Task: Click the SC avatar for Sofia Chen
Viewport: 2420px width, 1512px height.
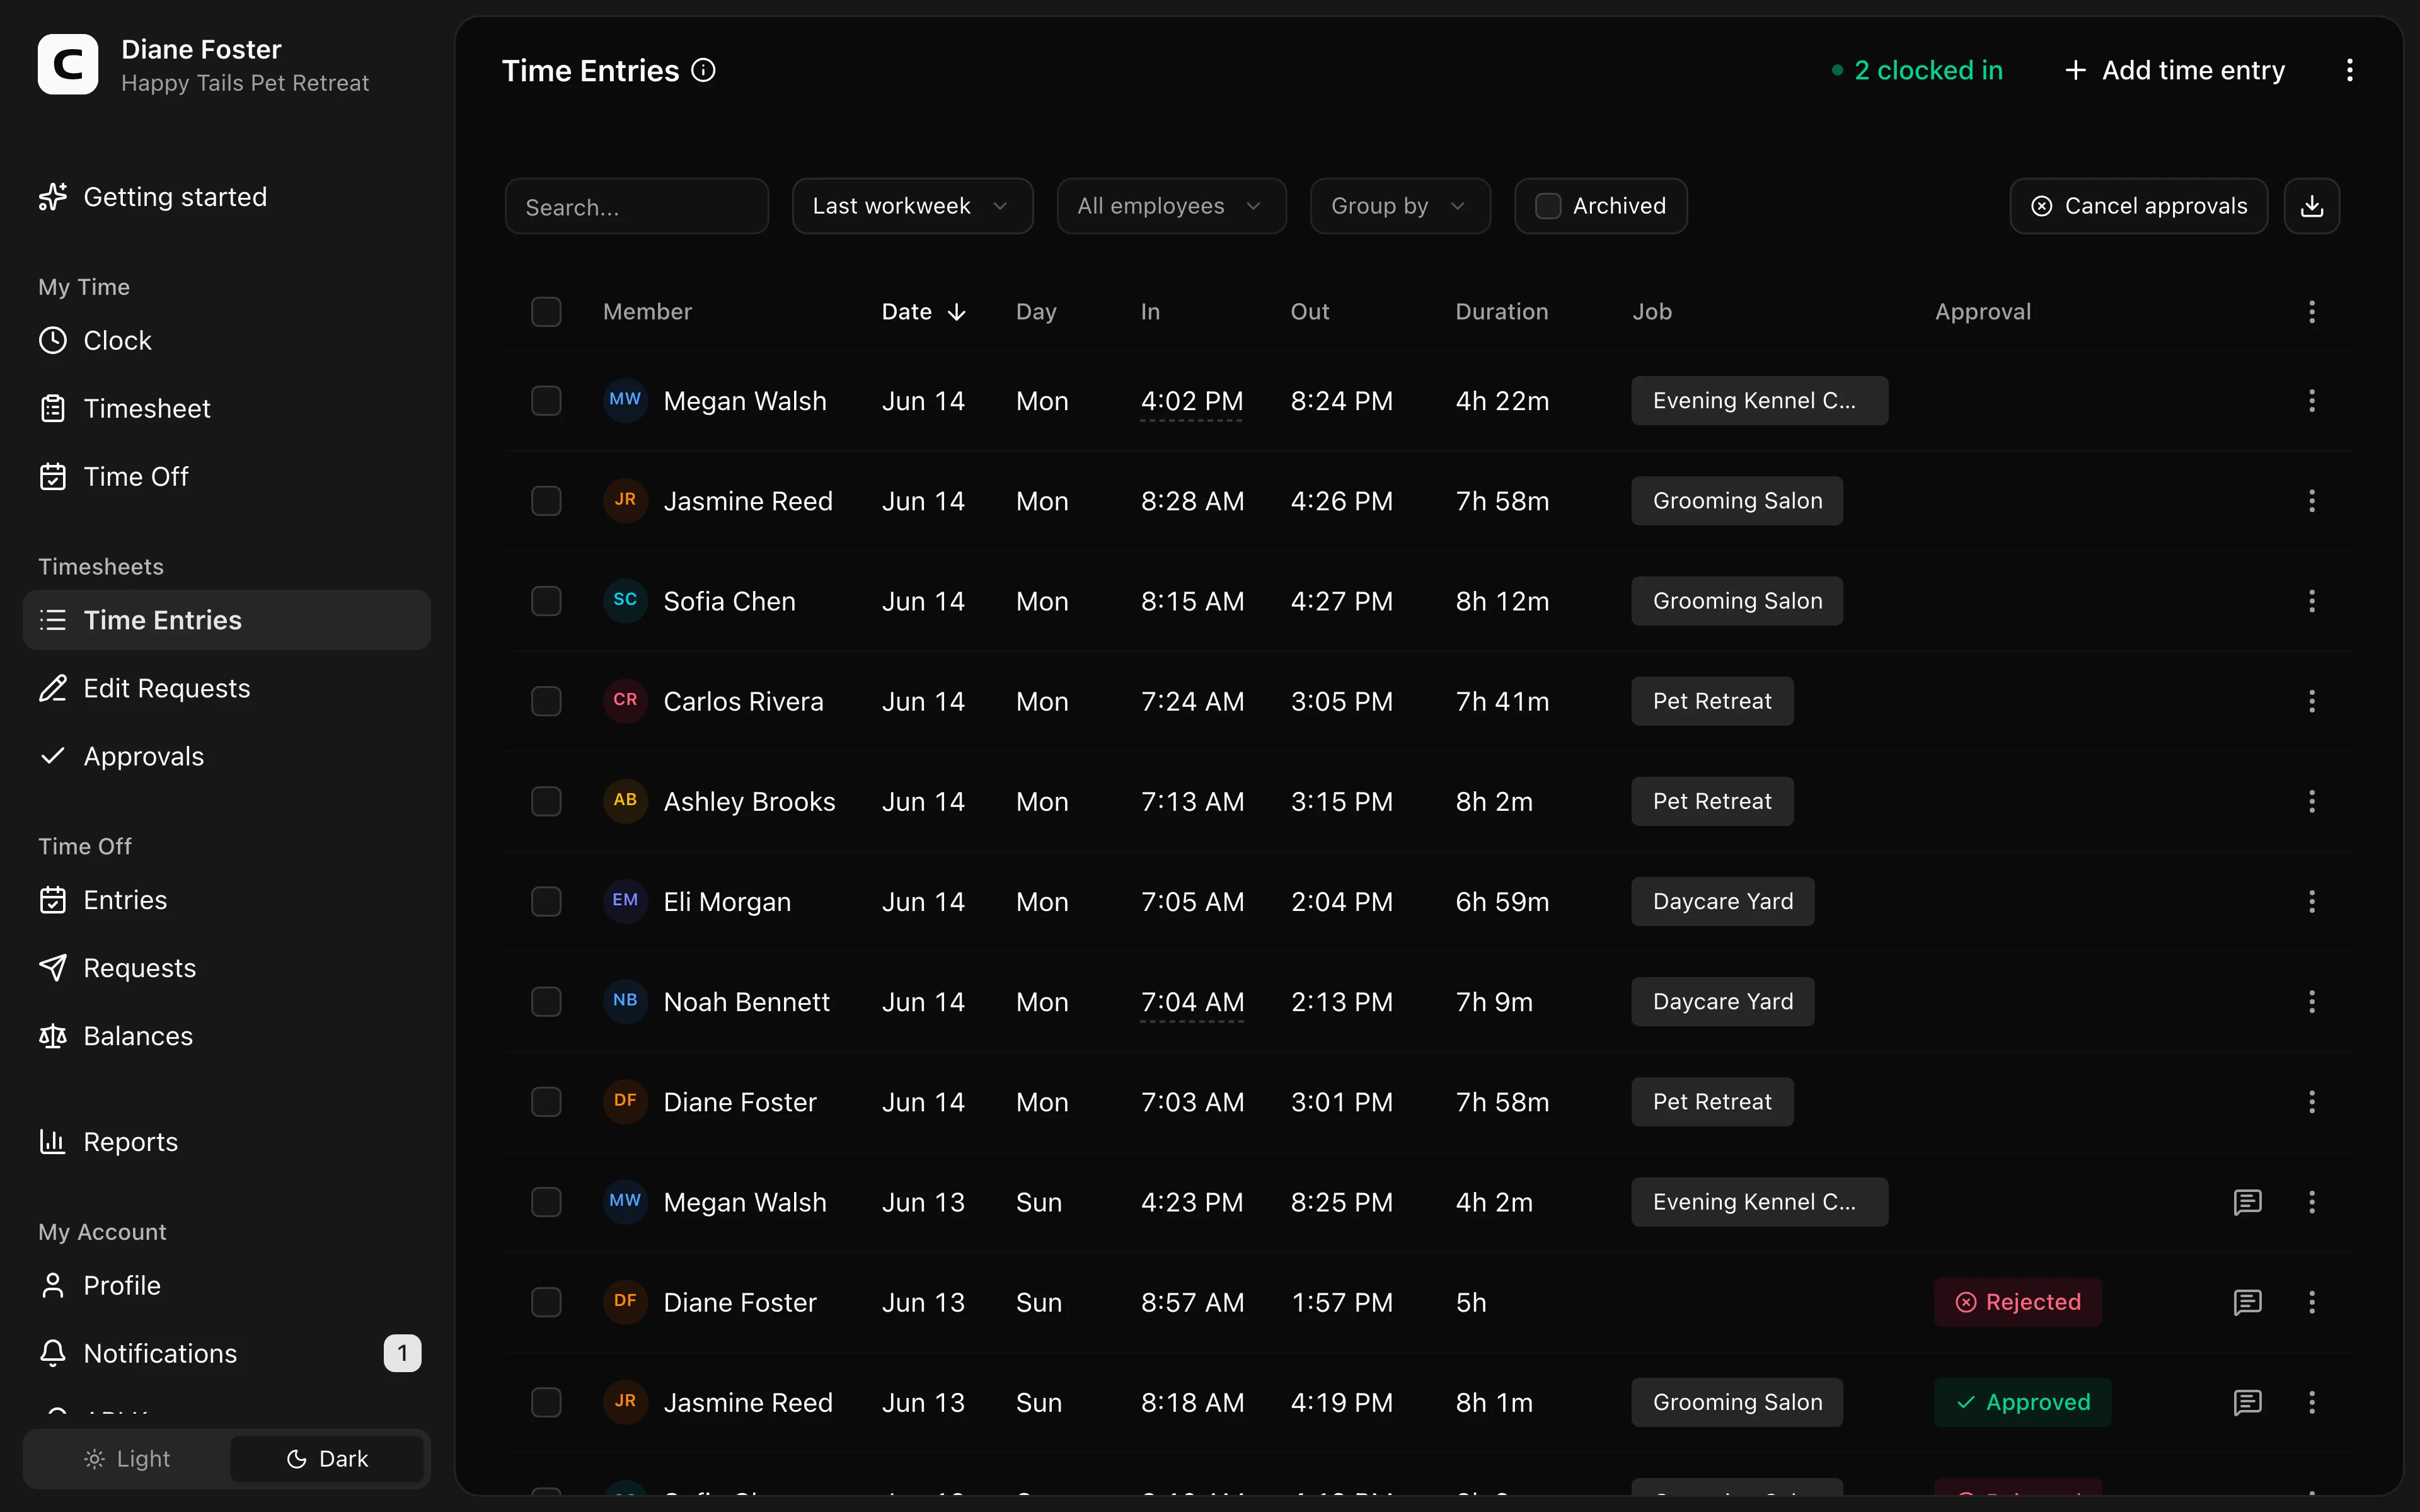Action: pos(625,600)
